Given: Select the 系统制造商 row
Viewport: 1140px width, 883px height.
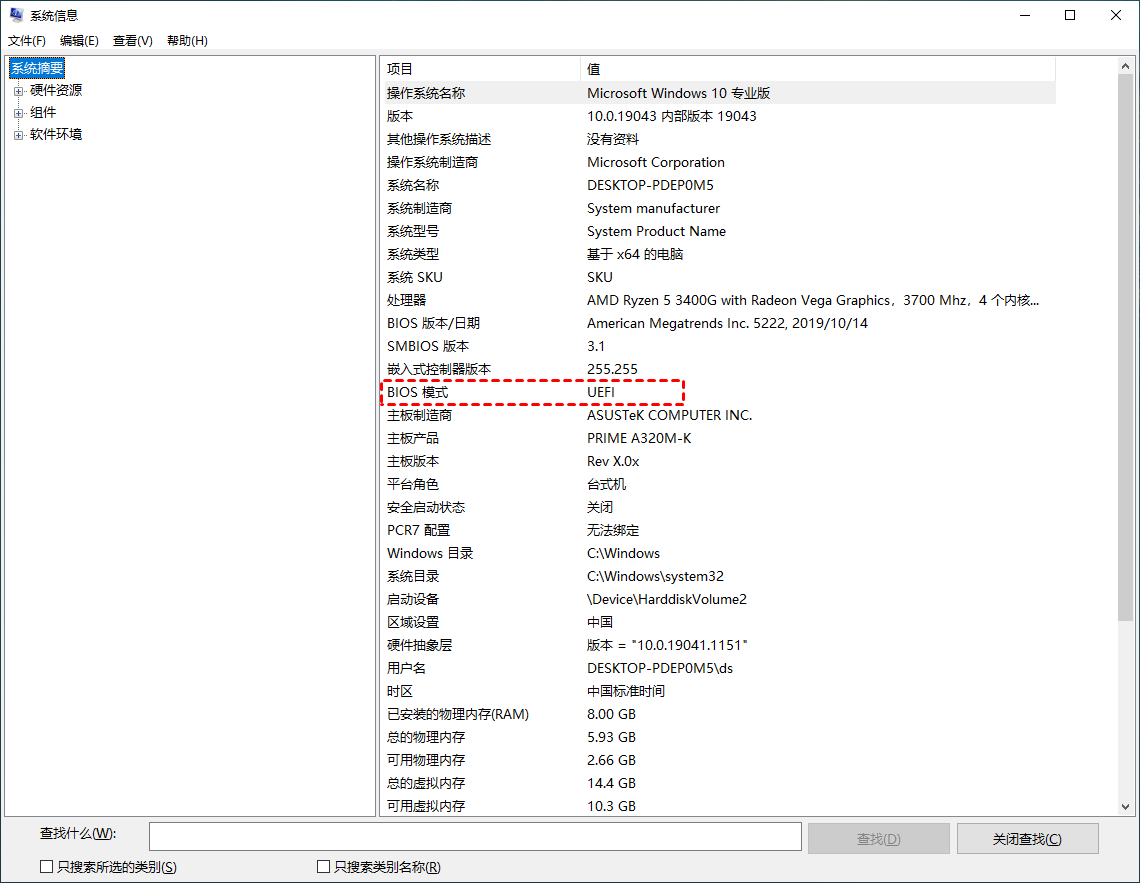Looking at the screenshot, I should click(718, 208).
